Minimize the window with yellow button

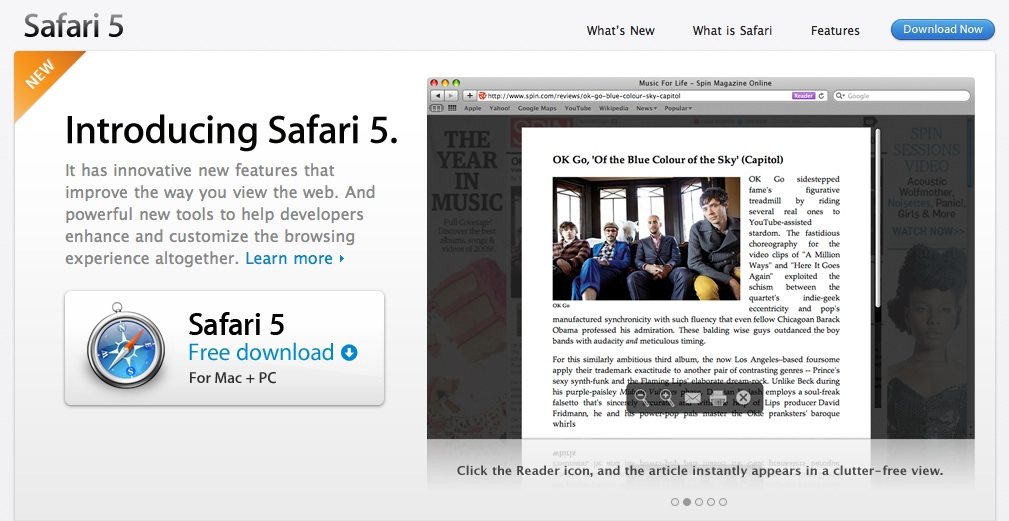pos(445,83)
